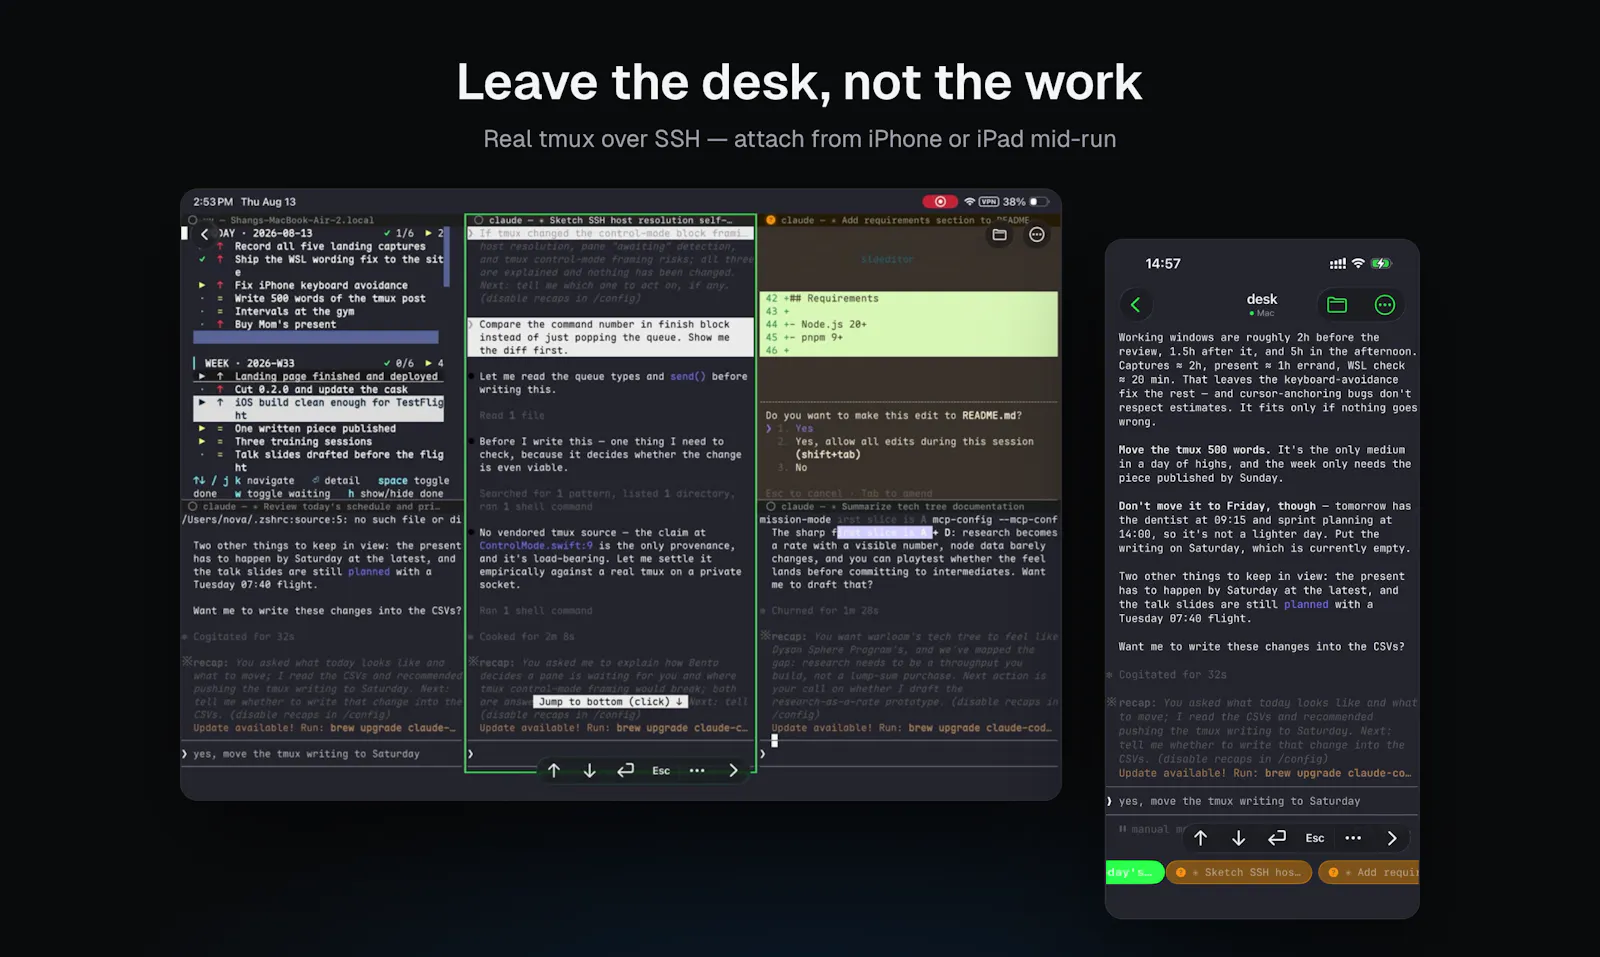This screenshot has height=957, width=1600.
Task: Tap the return key on the iPhone key bar
Action: (1277, 838)
